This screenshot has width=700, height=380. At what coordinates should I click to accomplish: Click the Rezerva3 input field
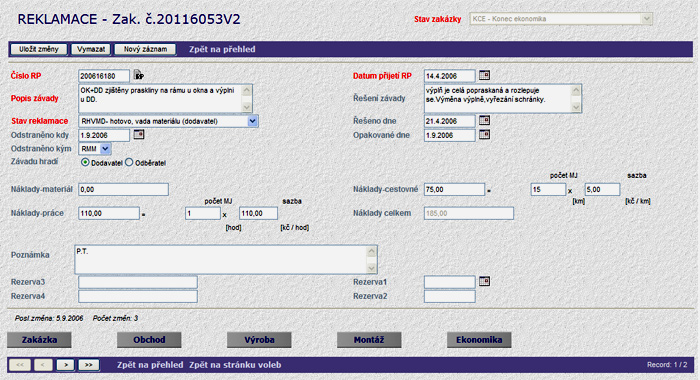click(138, 282)
